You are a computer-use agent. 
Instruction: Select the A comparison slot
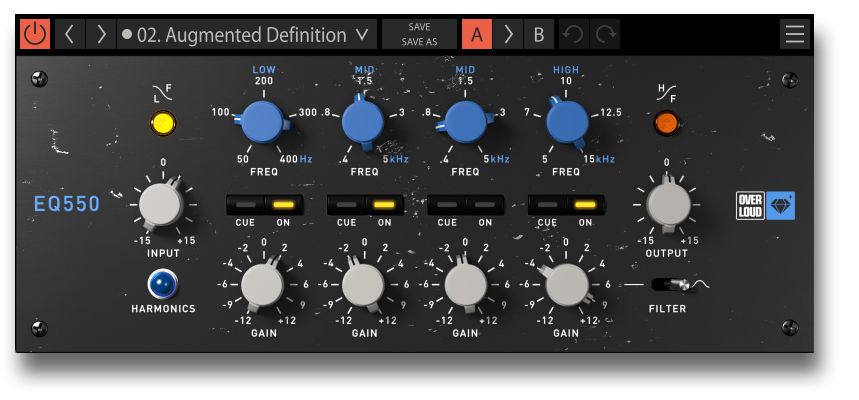click(x=477, y=35)
